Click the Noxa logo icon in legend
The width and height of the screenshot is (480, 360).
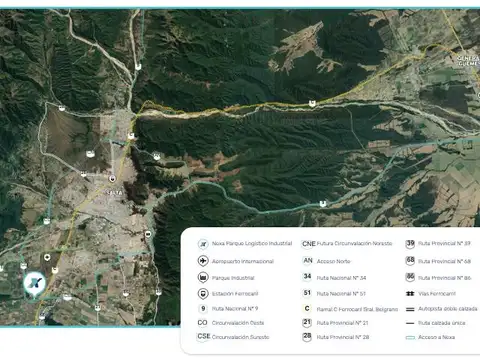(x=203, y=244)
